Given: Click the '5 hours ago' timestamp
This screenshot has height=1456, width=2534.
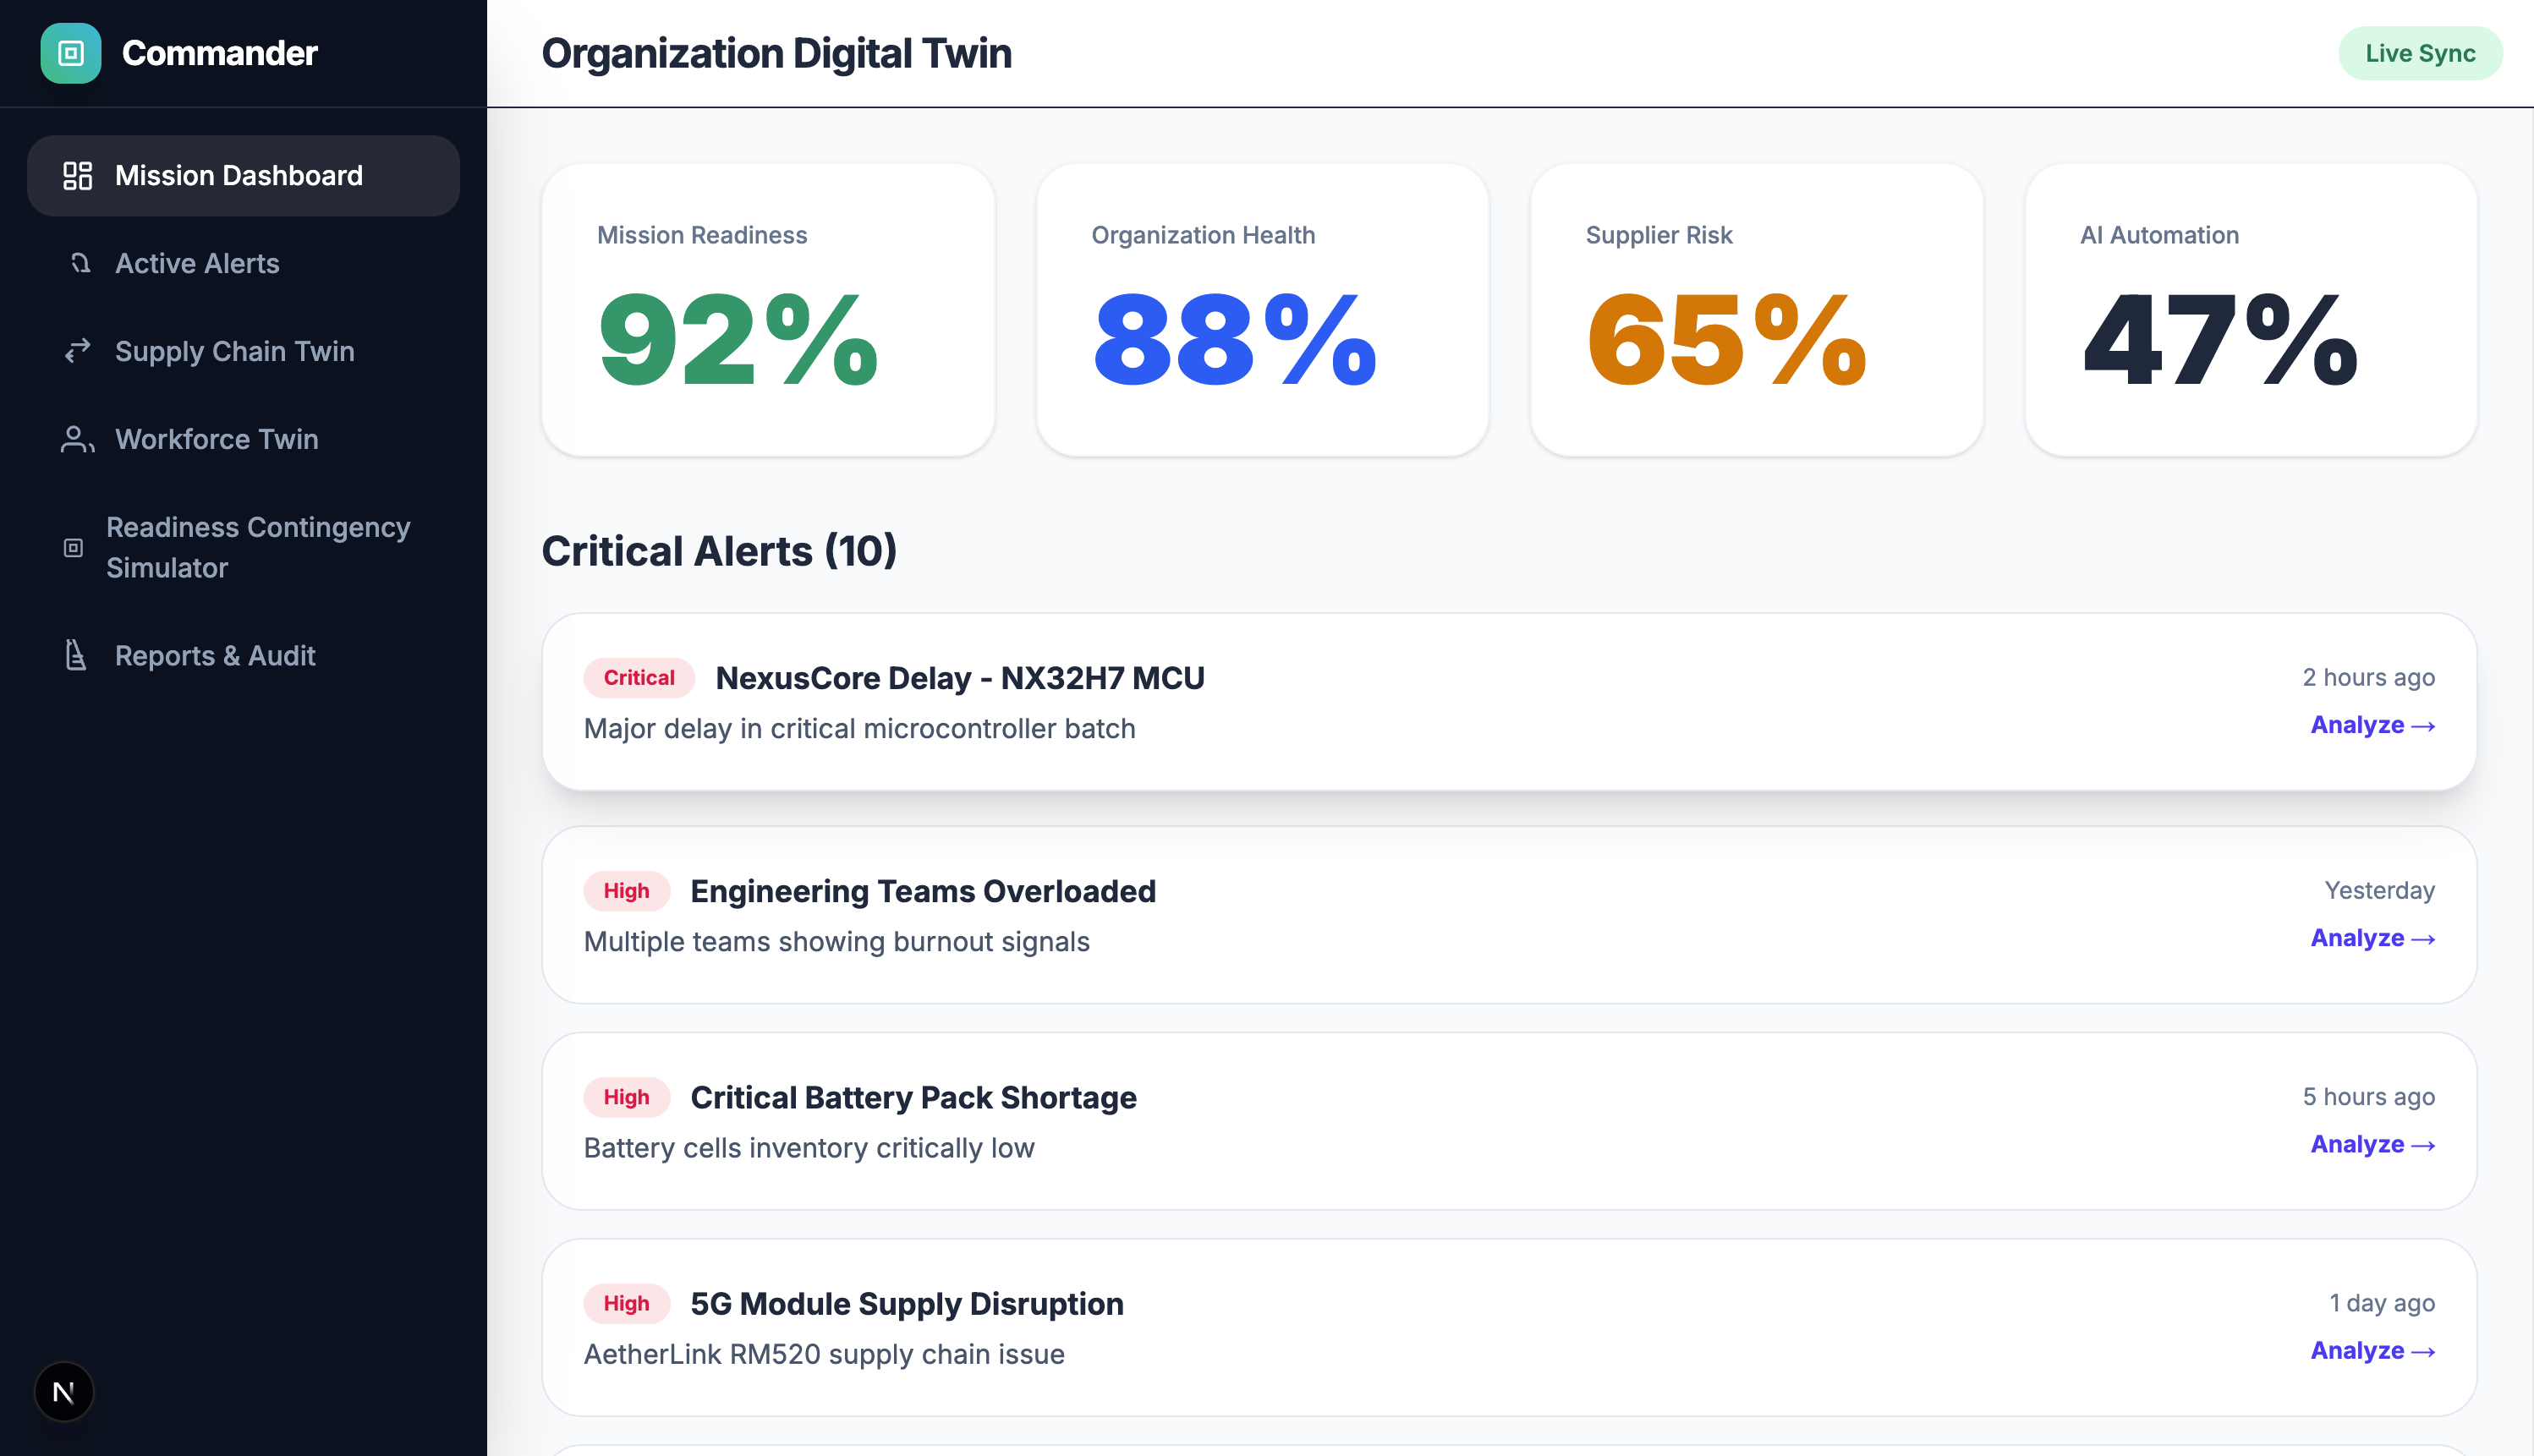Looking at the screenshot, I should (2368, 1096).
